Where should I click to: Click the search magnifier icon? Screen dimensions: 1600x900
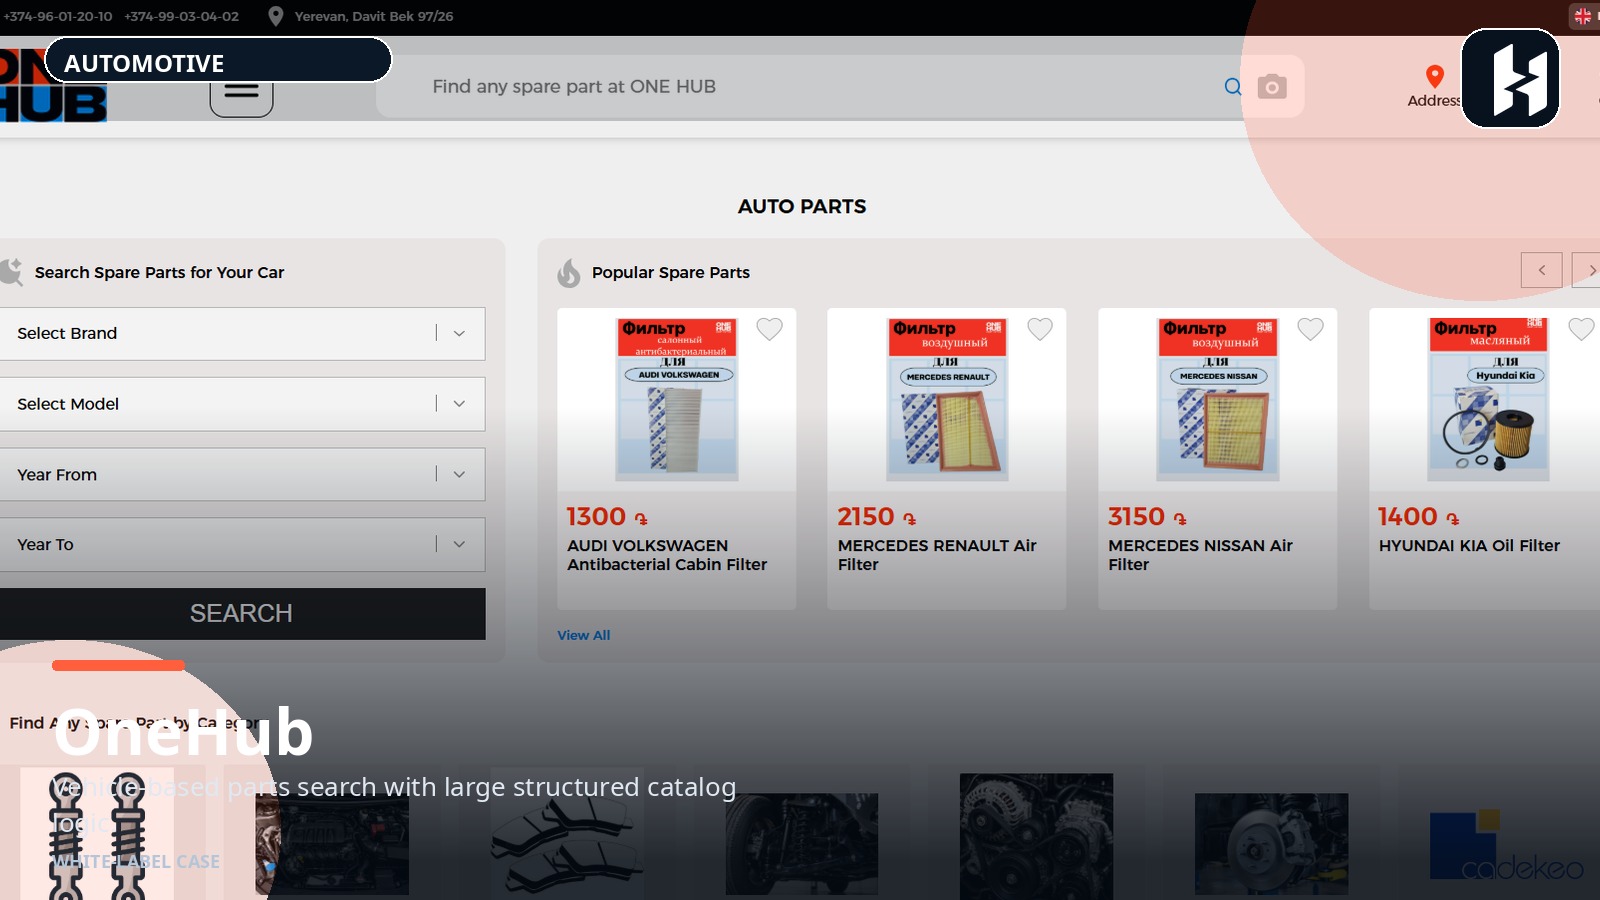[x=1233, y=87]
